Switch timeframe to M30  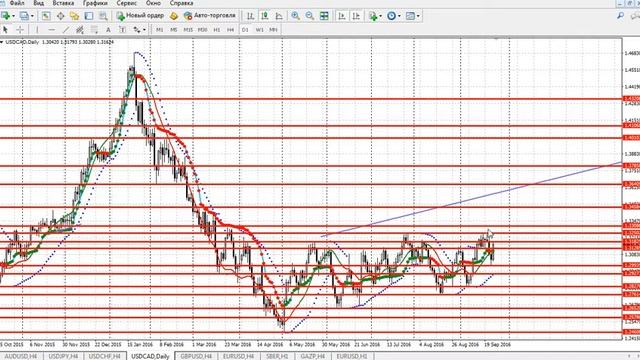click(202, 29)
